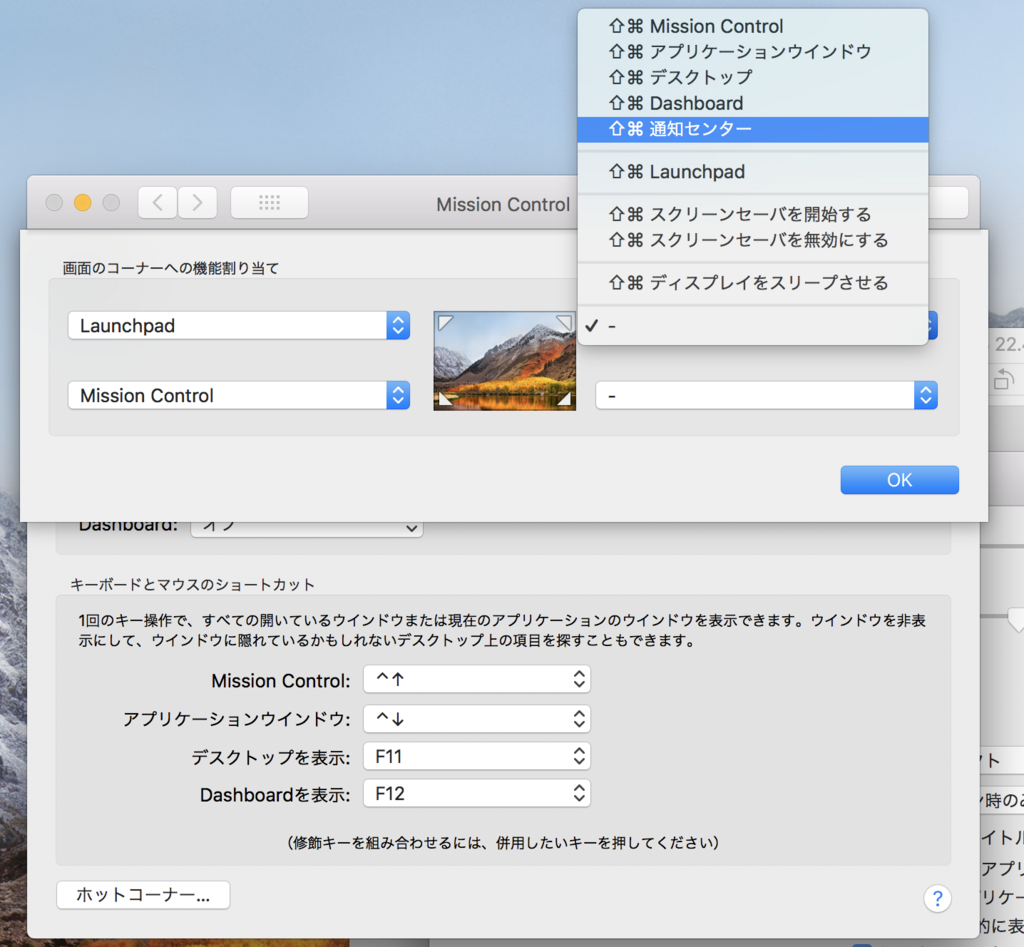1024x947 pixels.
Task: Open help with the question mark icon
Action: pos(937,898)
